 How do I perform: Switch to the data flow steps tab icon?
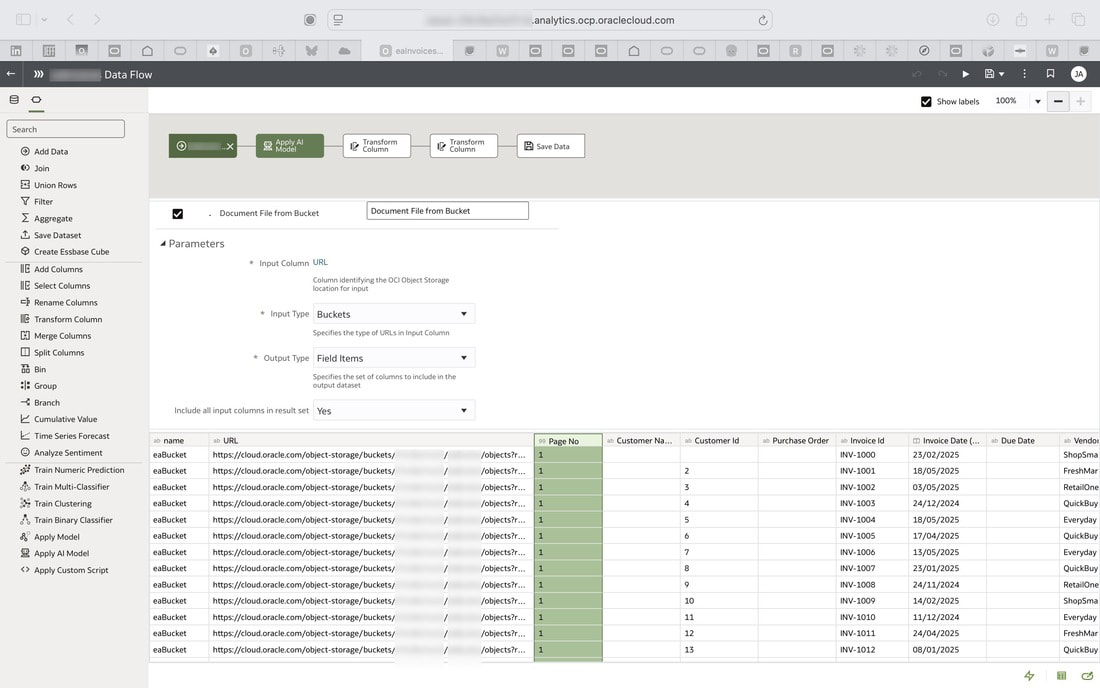coord(36,100)
